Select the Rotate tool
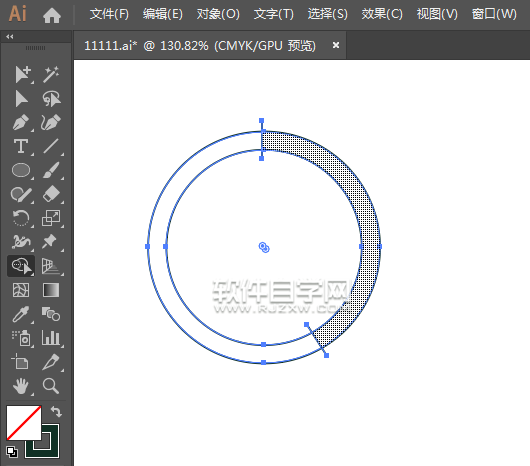Screen dimensions: 530x466 tap(21, 218)
